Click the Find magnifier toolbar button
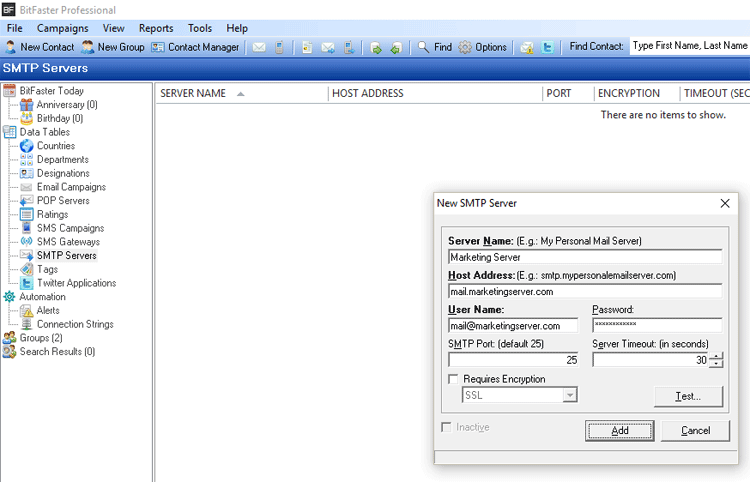 tap(434, 47)
